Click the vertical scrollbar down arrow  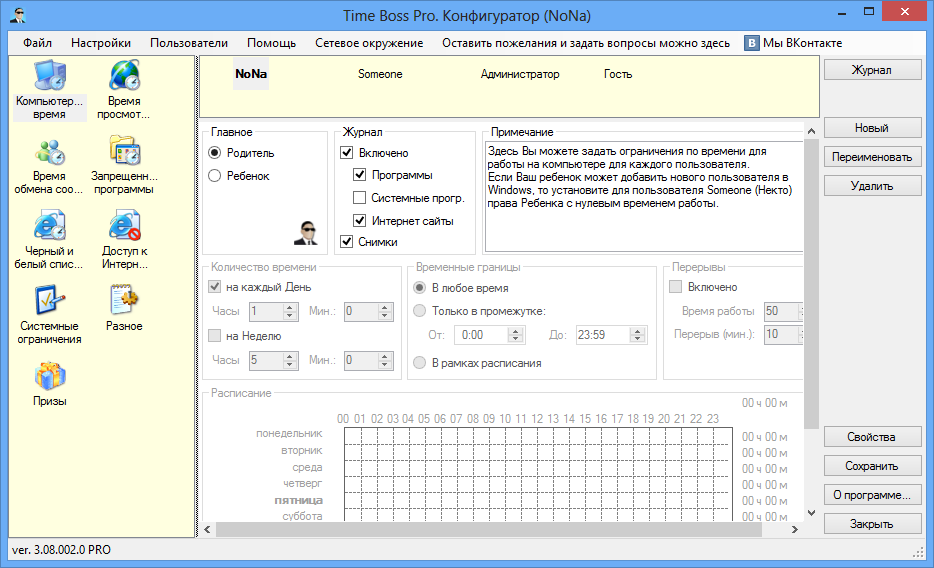click(x=811, y=513)
